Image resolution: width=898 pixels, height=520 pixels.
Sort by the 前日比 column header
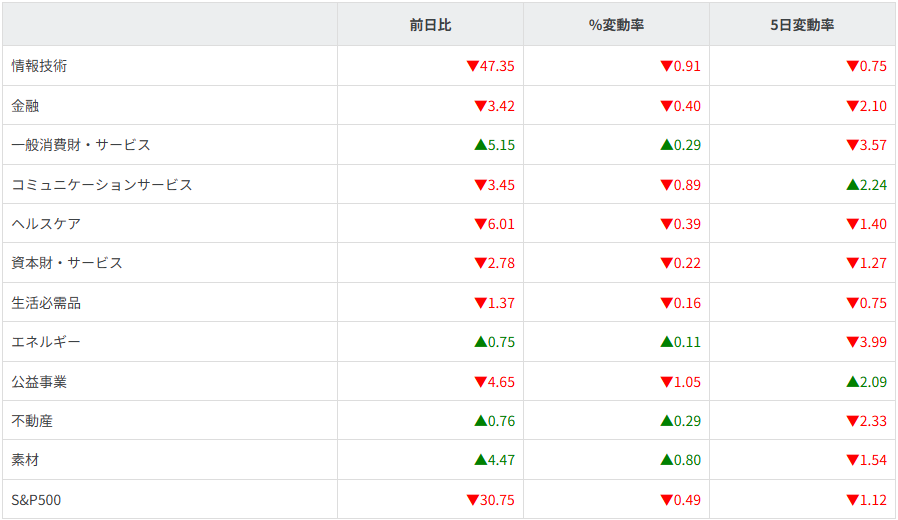[x=430, y=25]
